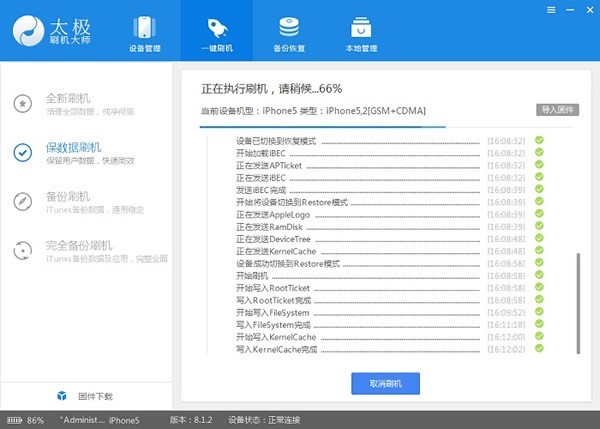The image size is (600, 429).
Task: Click the [16:12:02] timestamp
Action: click(506, 349)
